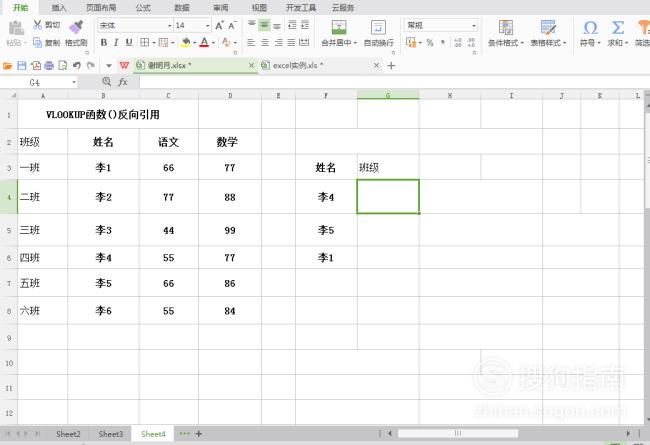This screenshot has width=650, height=445.
Task: Expand the Name Box dropdown G4
Action: point(74,82)
